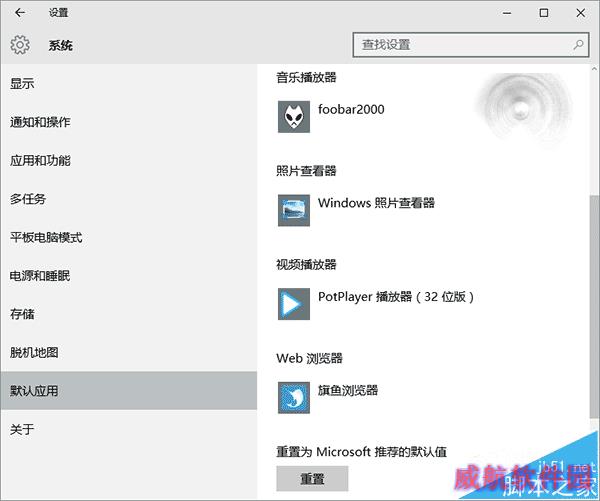
Task: Click the vertical scrollbar thumb
Action: [594, 306]
